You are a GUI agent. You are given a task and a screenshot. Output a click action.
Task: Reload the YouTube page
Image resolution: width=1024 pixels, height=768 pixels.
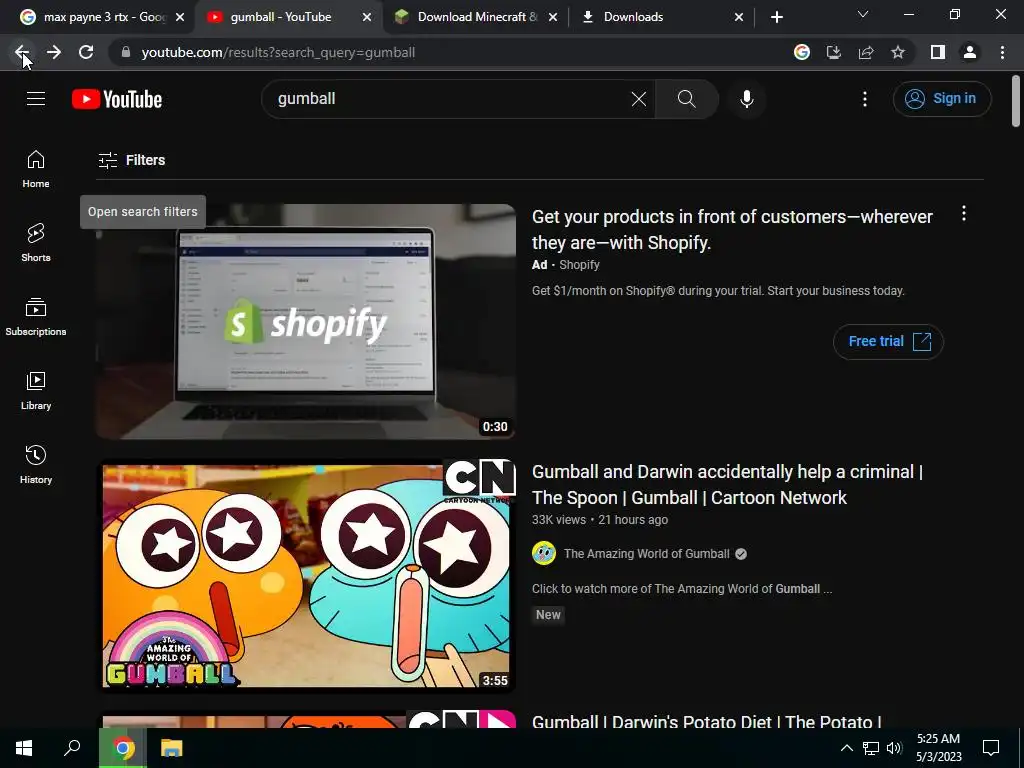(x=86, y=52)
